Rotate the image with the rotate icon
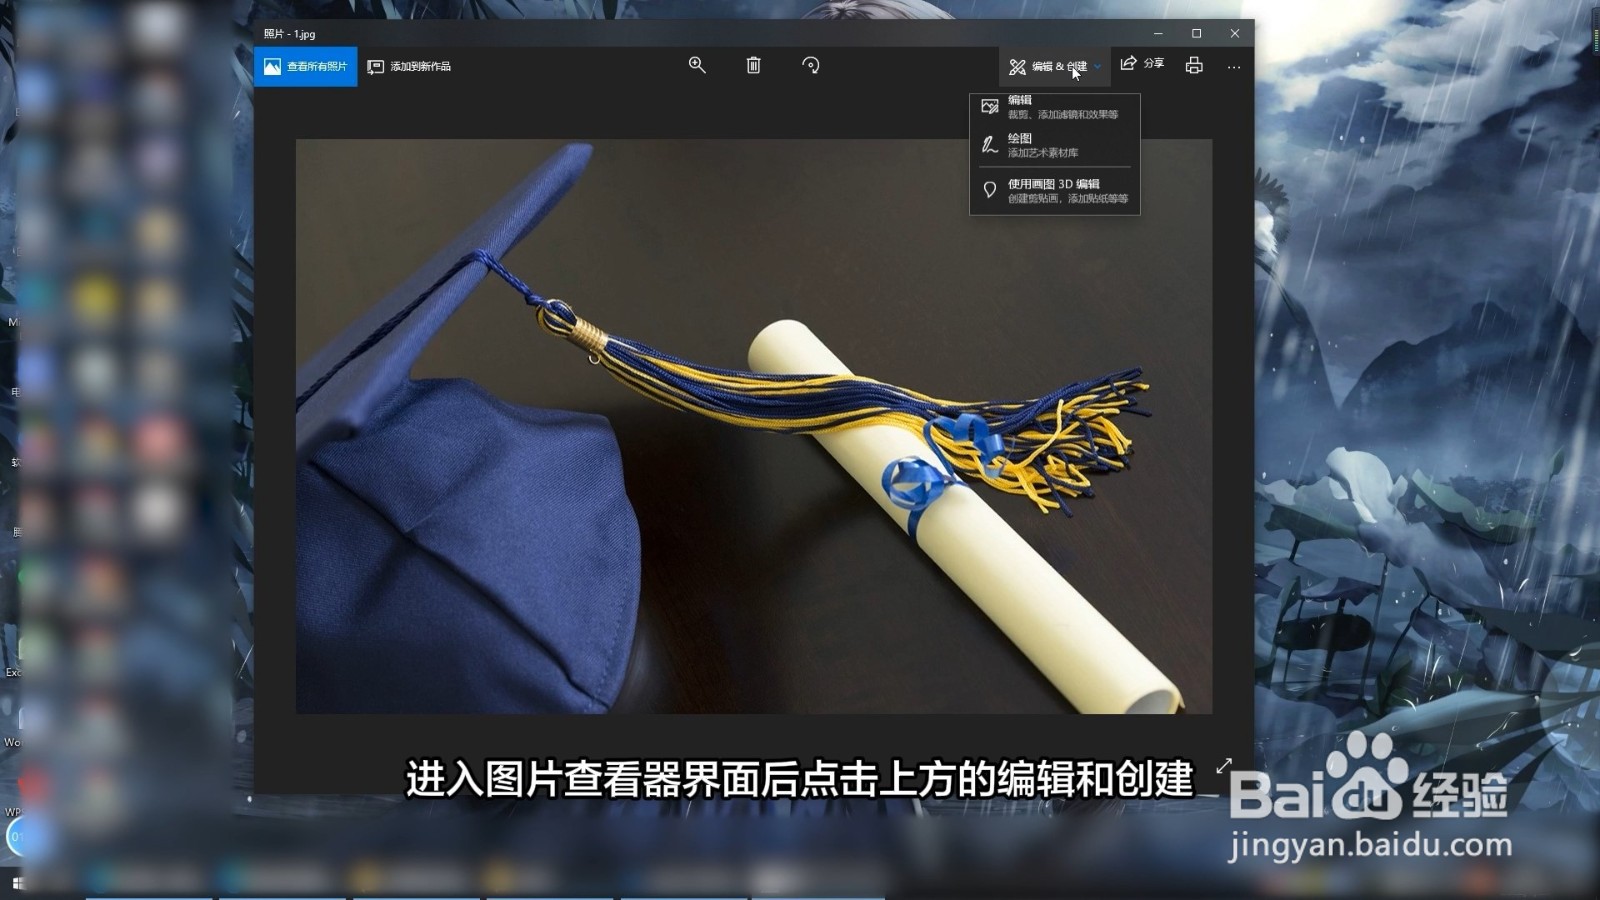Screen dimensions: 1600x900 pyautogui.click(x=809, y=64)
